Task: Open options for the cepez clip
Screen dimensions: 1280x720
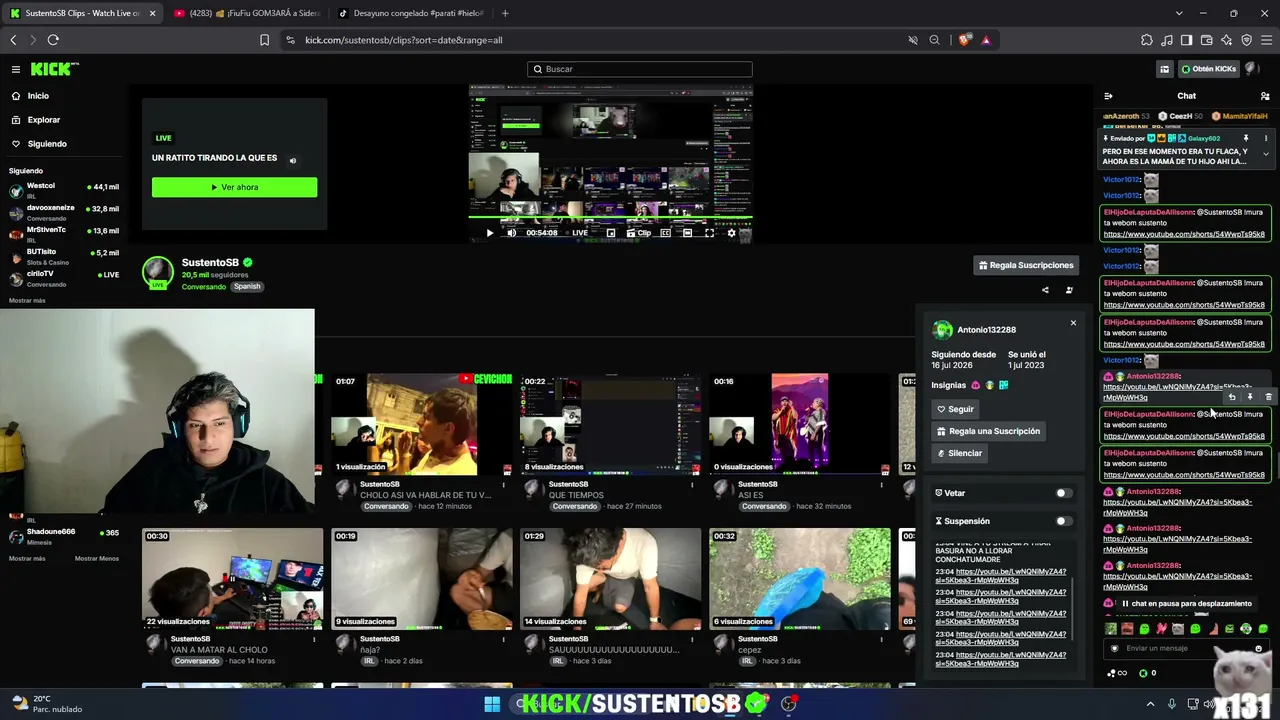Action: pyautogui.click(x=882, y=640)
